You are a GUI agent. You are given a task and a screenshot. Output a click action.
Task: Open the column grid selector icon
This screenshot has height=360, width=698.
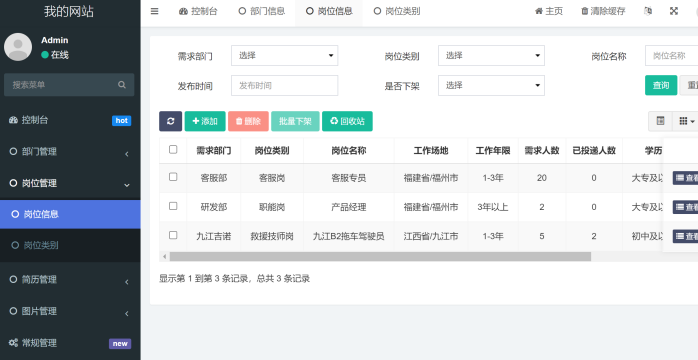point(686,121)
